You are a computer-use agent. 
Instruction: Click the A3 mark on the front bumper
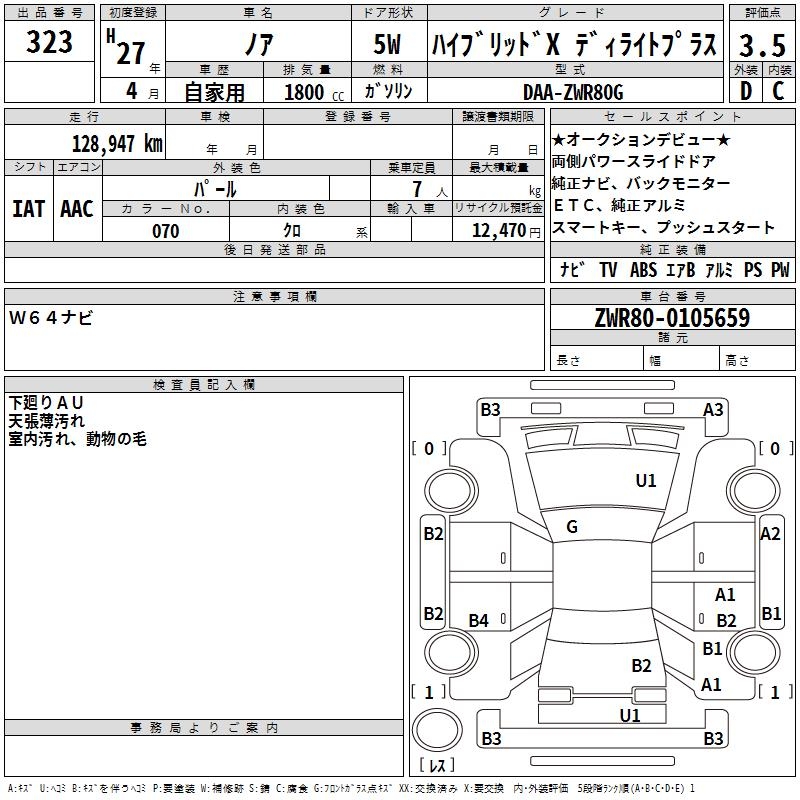click(x=713, y=409)
